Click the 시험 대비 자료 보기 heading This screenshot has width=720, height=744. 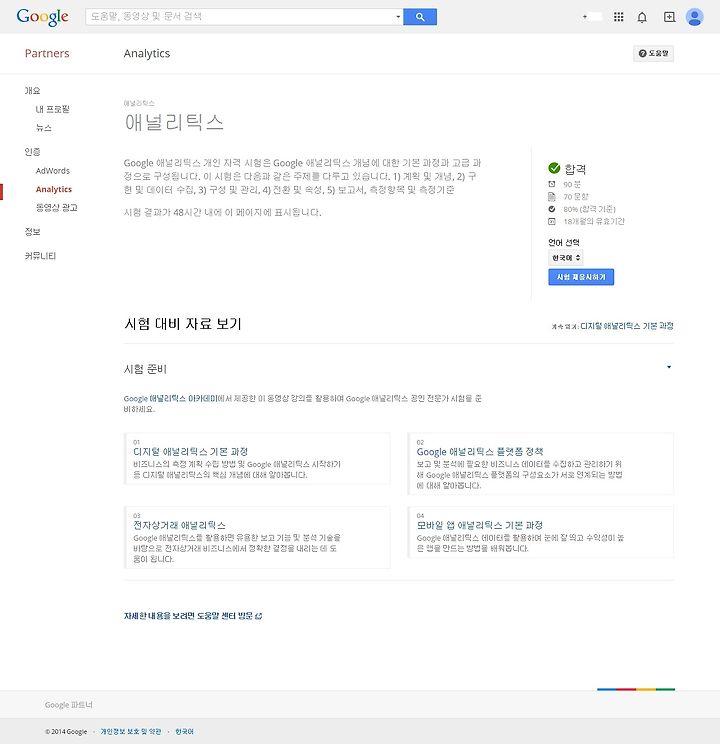(x=183, y=324)
